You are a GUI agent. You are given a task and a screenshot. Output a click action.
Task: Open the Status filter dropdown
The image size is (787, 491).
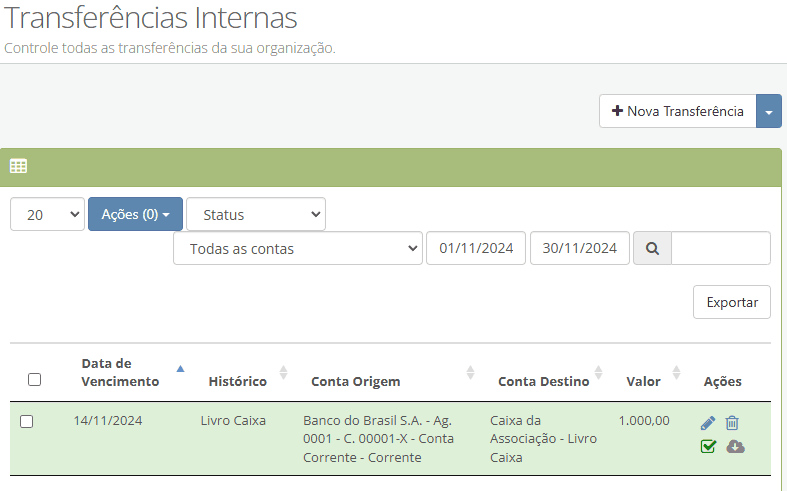click(256, 214)
